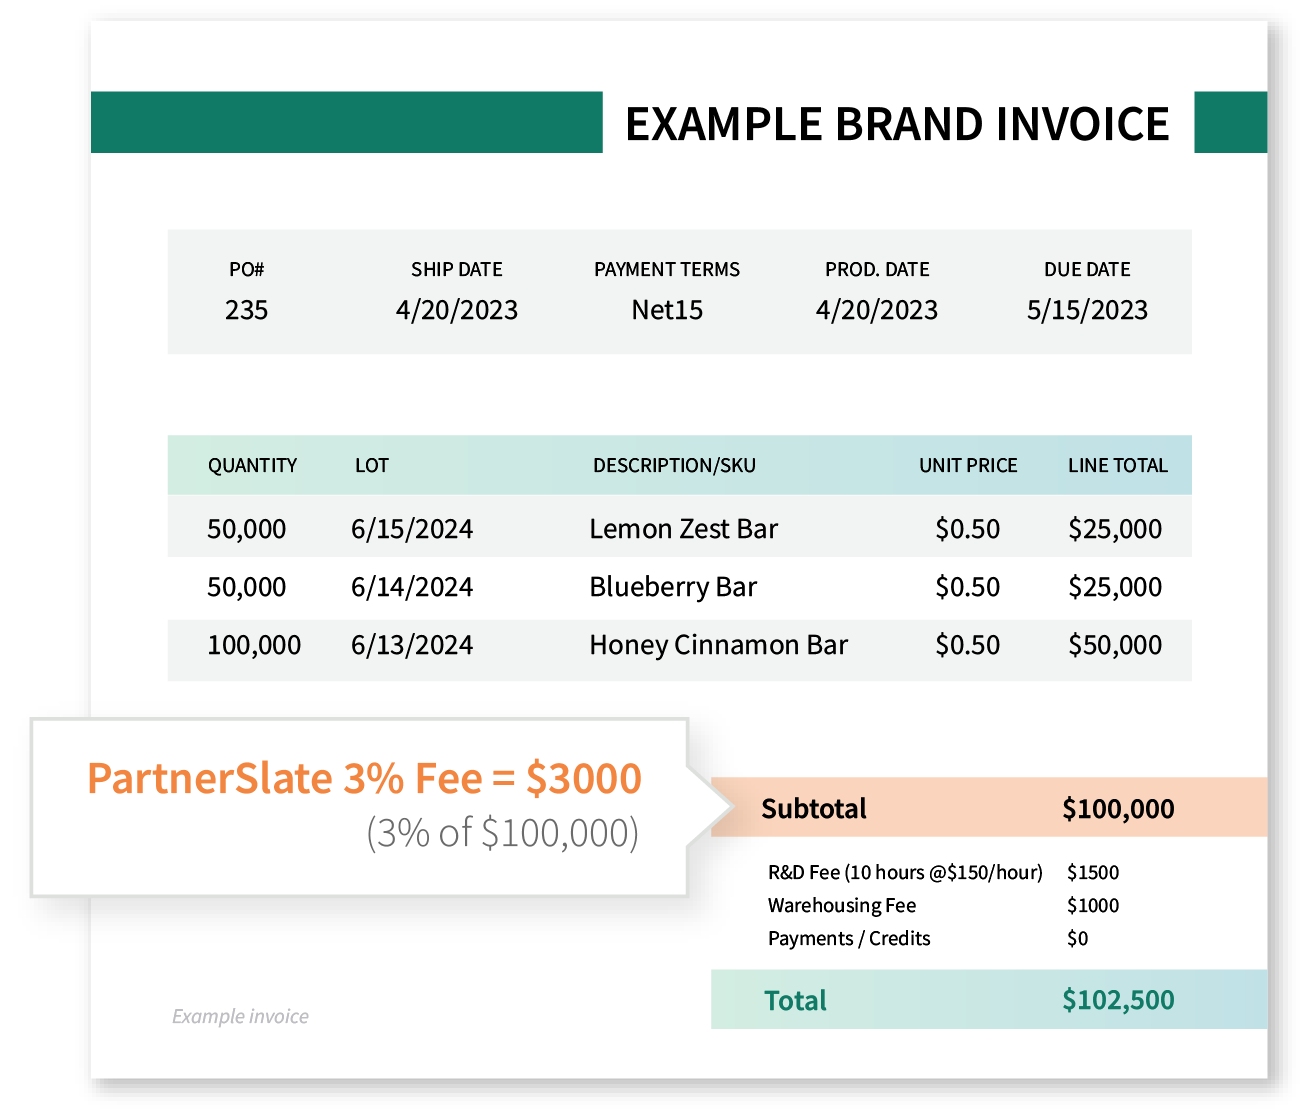Click the PartnerSlate 3% Fee callout
Image resolution: width=1309 pixels, height=1118 pixels.
tap(364, 777)
